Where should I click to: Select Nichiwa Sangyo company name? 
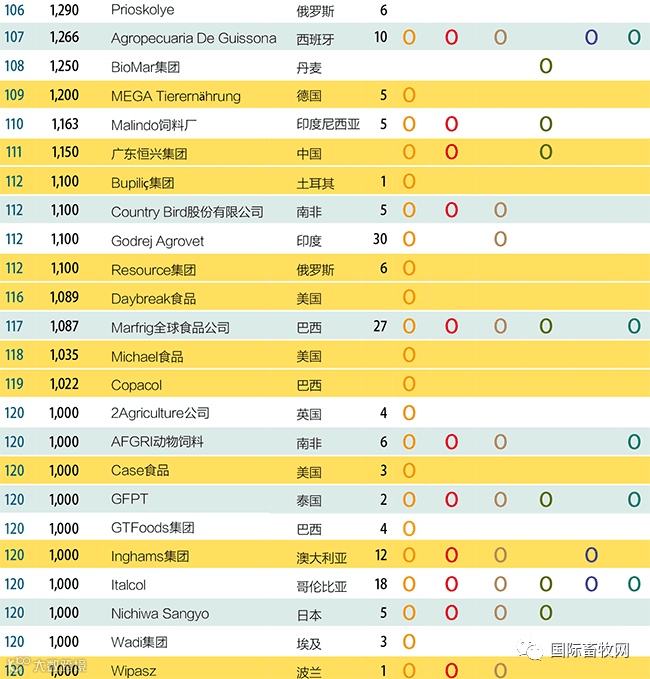point(160,614)
